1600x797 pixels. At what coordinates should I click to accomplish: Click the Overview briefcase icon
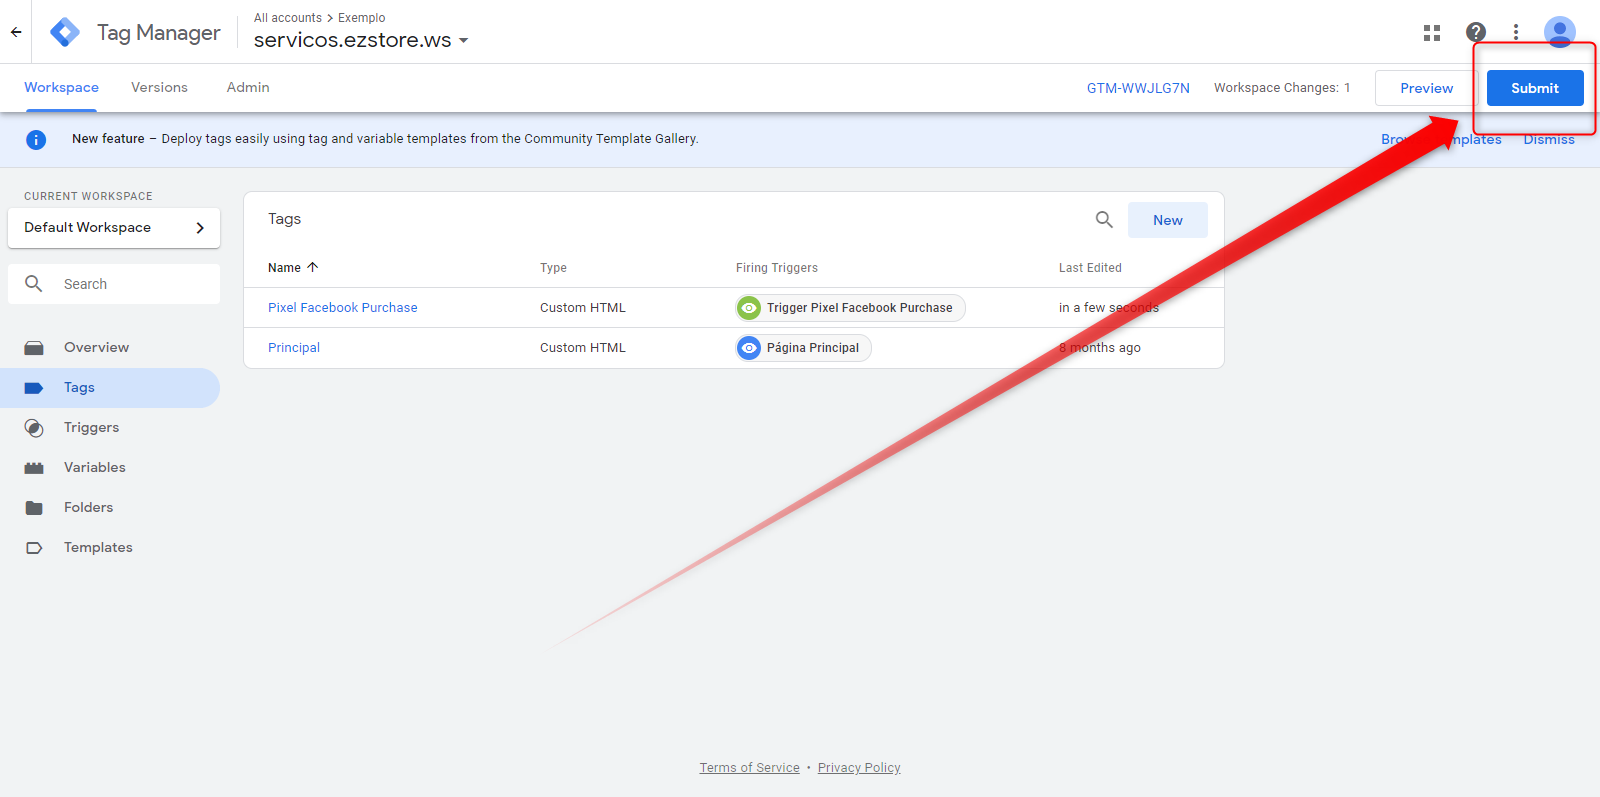34,348
